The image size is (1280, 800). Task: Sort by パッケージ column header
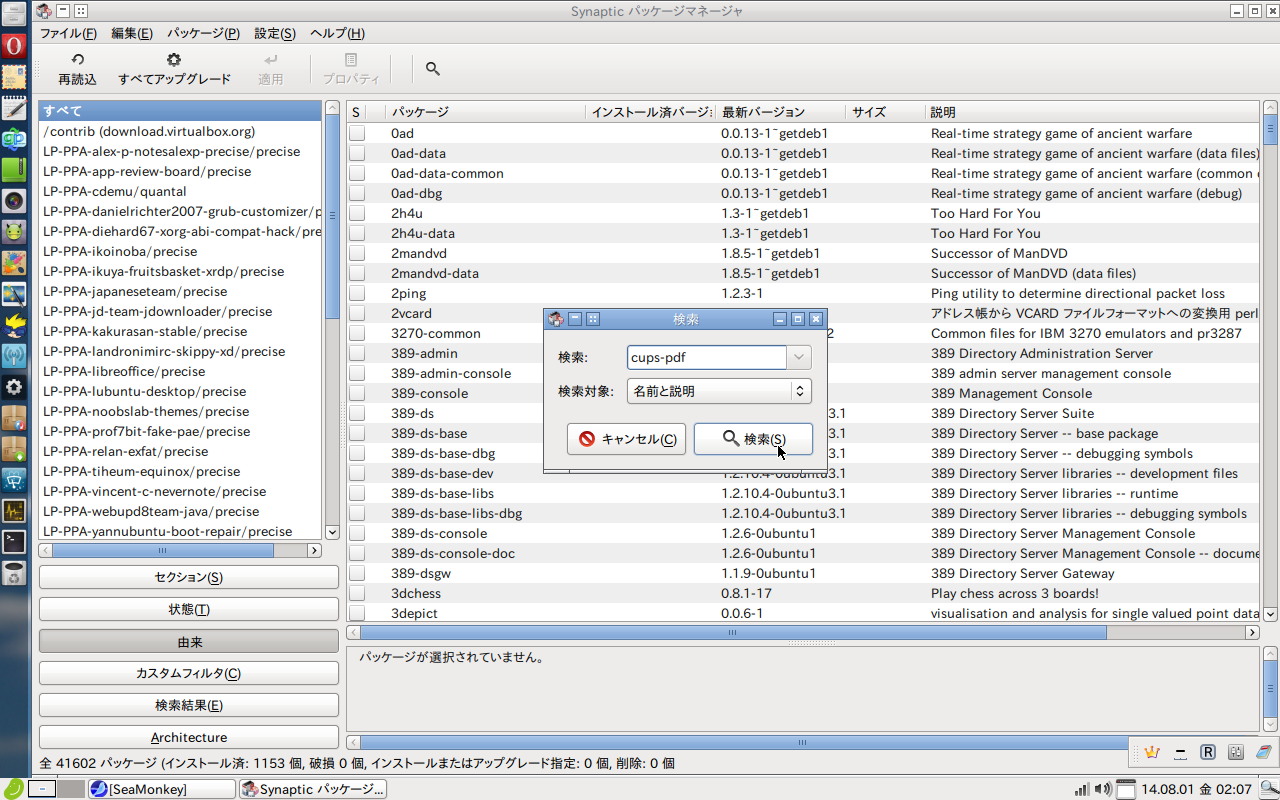coord(486,112)
